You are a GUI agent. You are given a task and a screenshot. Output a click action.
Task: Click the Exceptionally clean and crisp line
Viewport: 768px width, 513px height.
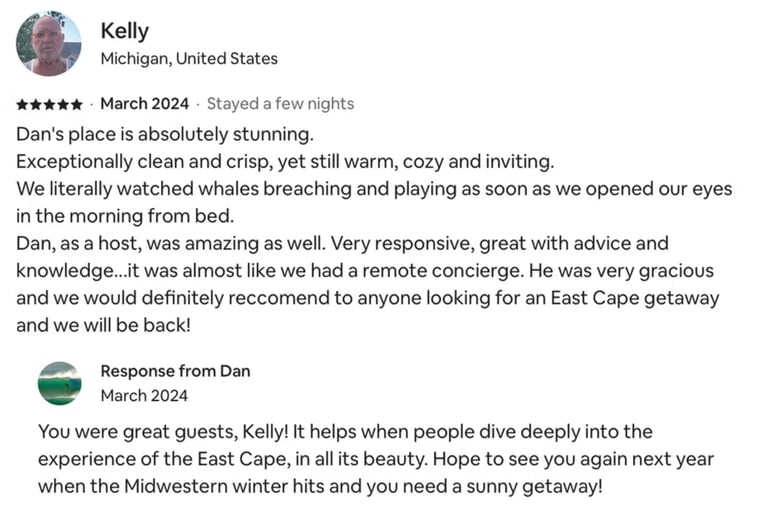(x=285, y=162)
